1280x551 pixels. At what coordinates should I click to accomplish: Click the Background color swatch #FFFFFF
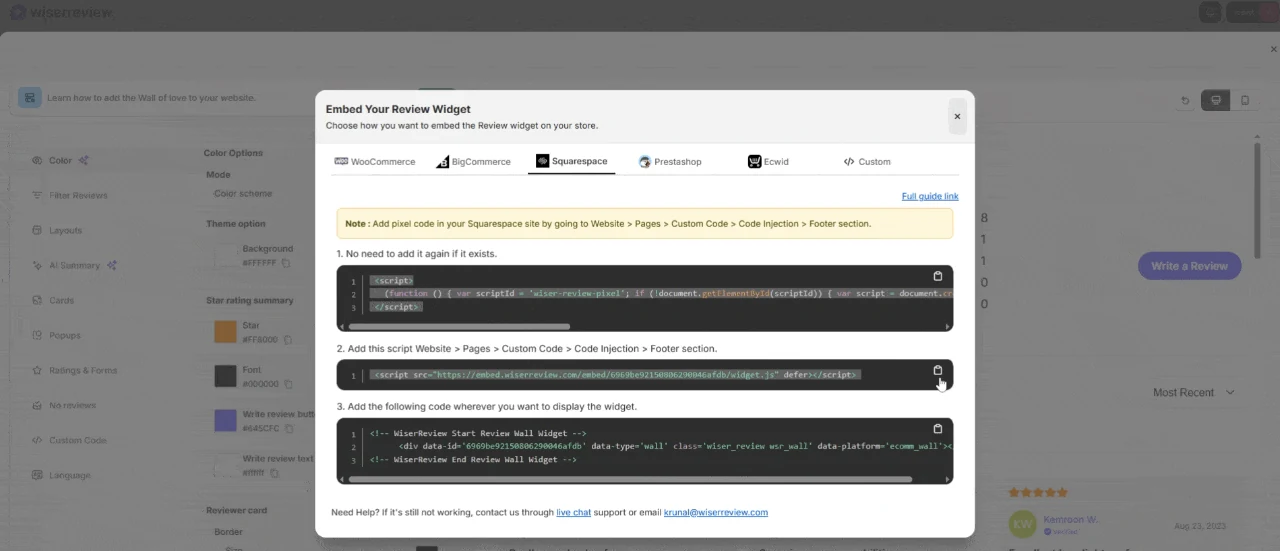click(x=225, y=256)
